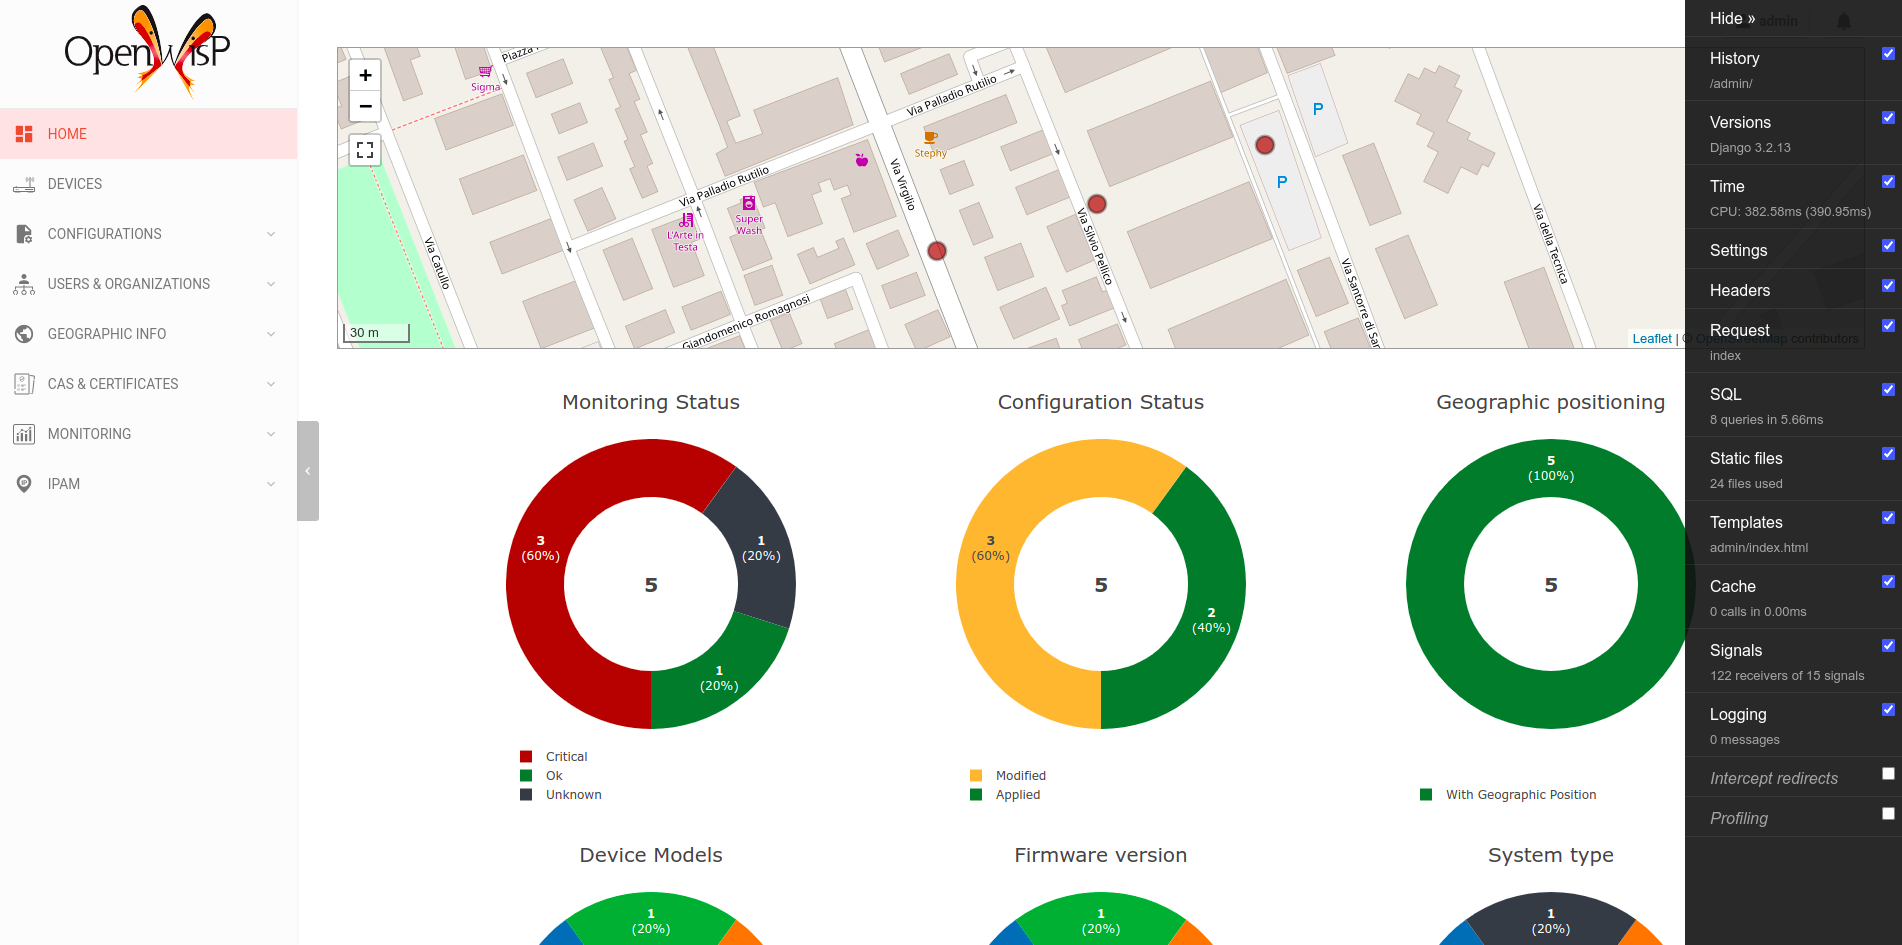Click the Monitoring chart icon
This screenshot has width=1902, height=945.
24,434
